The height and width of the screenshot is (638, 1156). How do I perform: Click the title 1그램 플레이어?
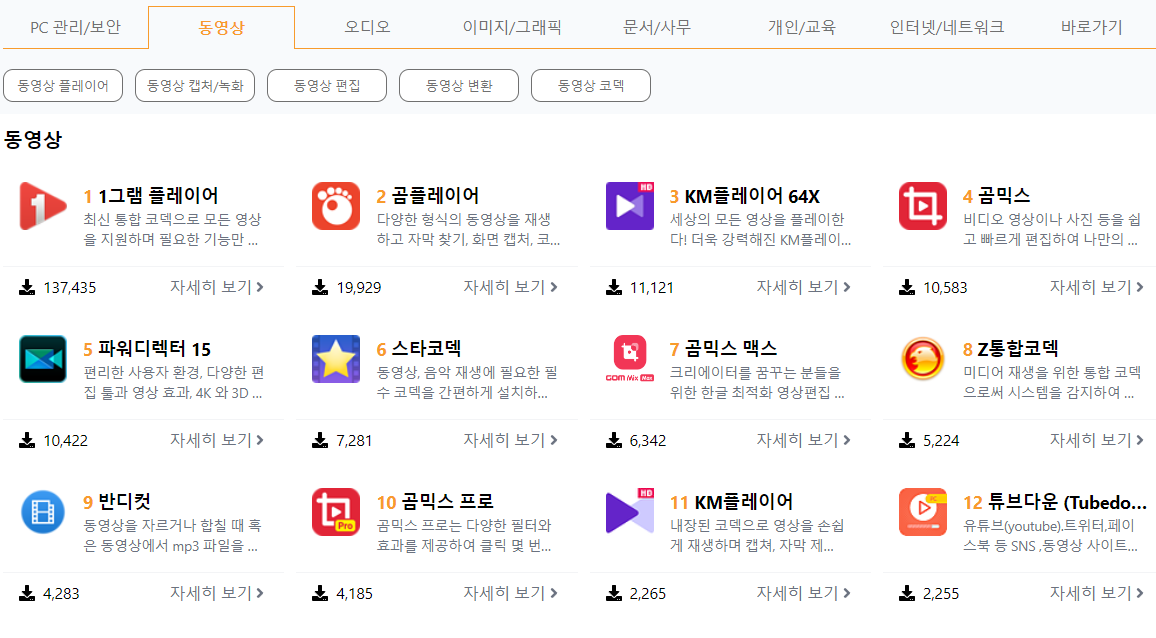tap(158, 196)
